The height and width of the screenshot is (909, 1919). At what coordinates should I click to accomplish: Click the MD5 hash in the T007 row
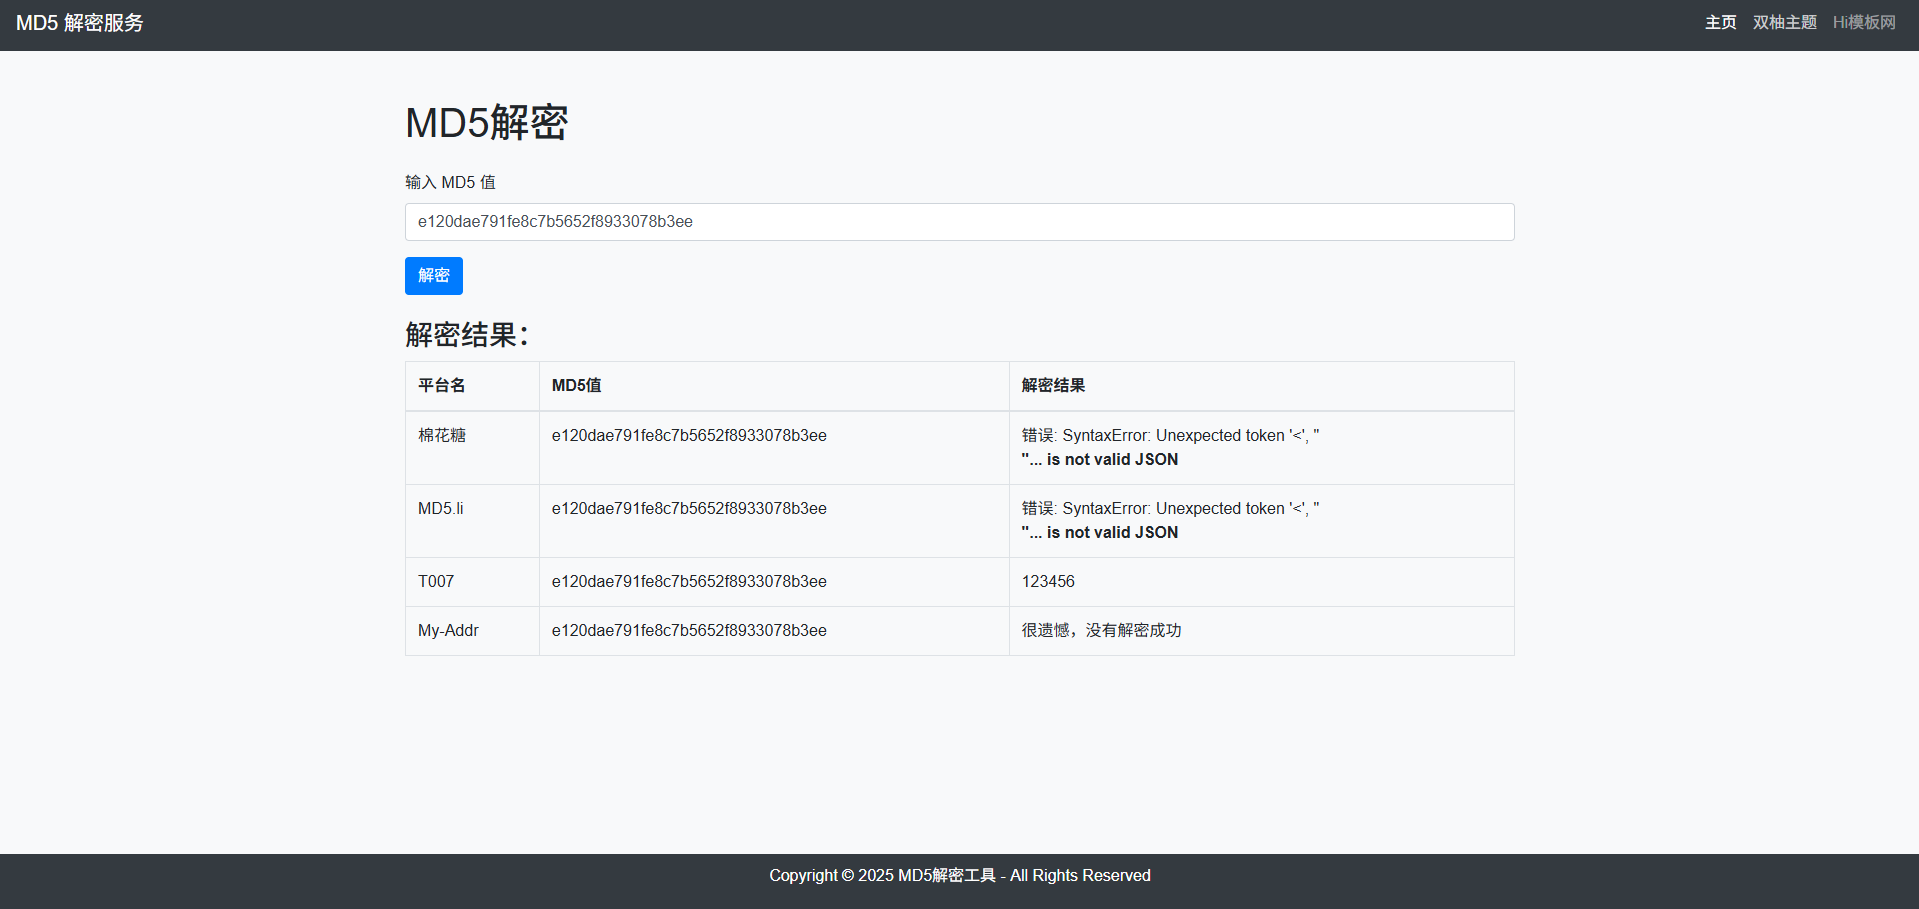pyautogui.click(x=689, y=582)
